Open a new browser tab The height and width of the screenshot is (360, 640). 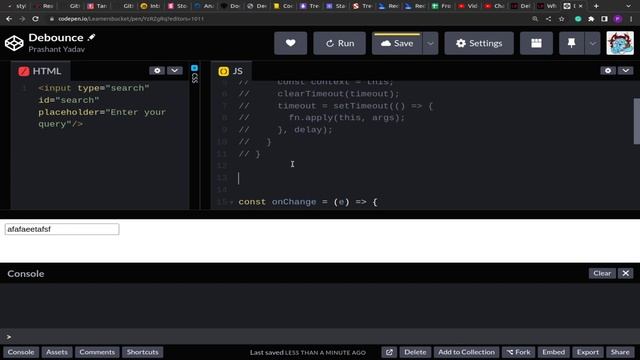[596, 6]
